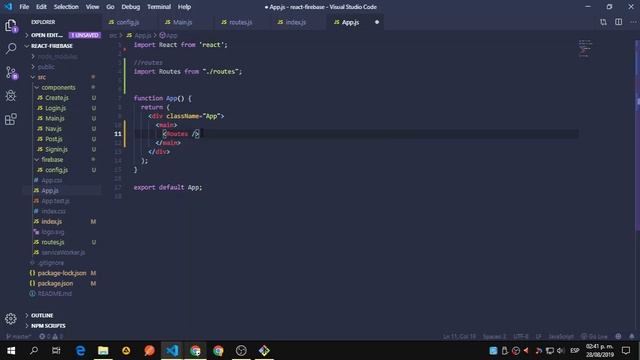
Task: Open the Help menu
Action: pos(184,7)
